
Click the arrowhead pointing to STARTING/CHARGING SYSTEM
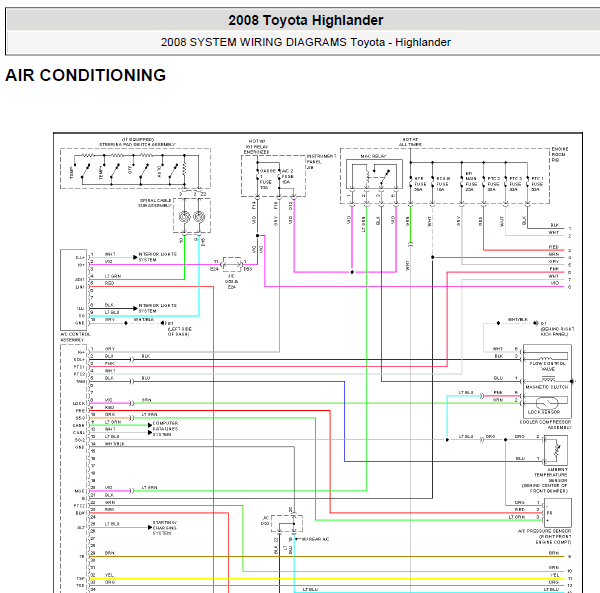point(150,528)
